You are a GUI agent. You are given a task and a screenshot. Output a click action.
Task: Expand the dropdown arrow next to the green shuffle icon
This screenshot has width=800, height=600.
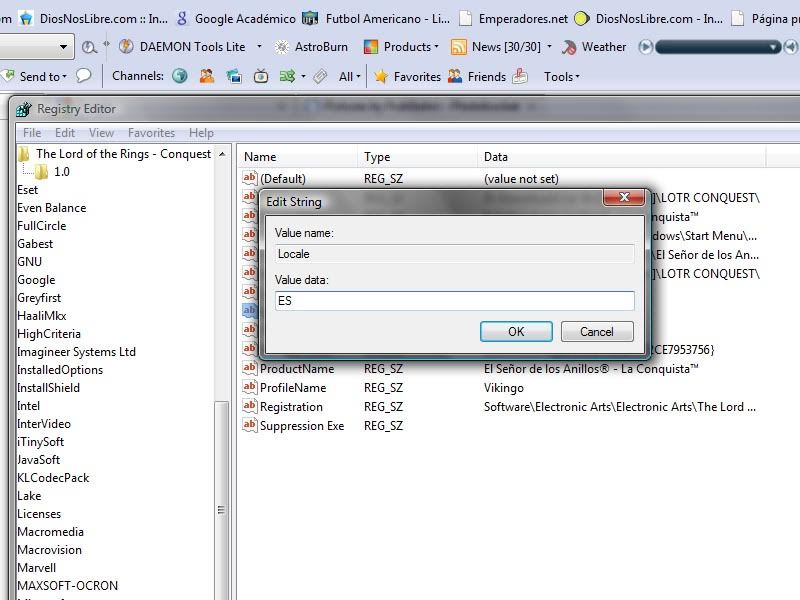point(303,77)
